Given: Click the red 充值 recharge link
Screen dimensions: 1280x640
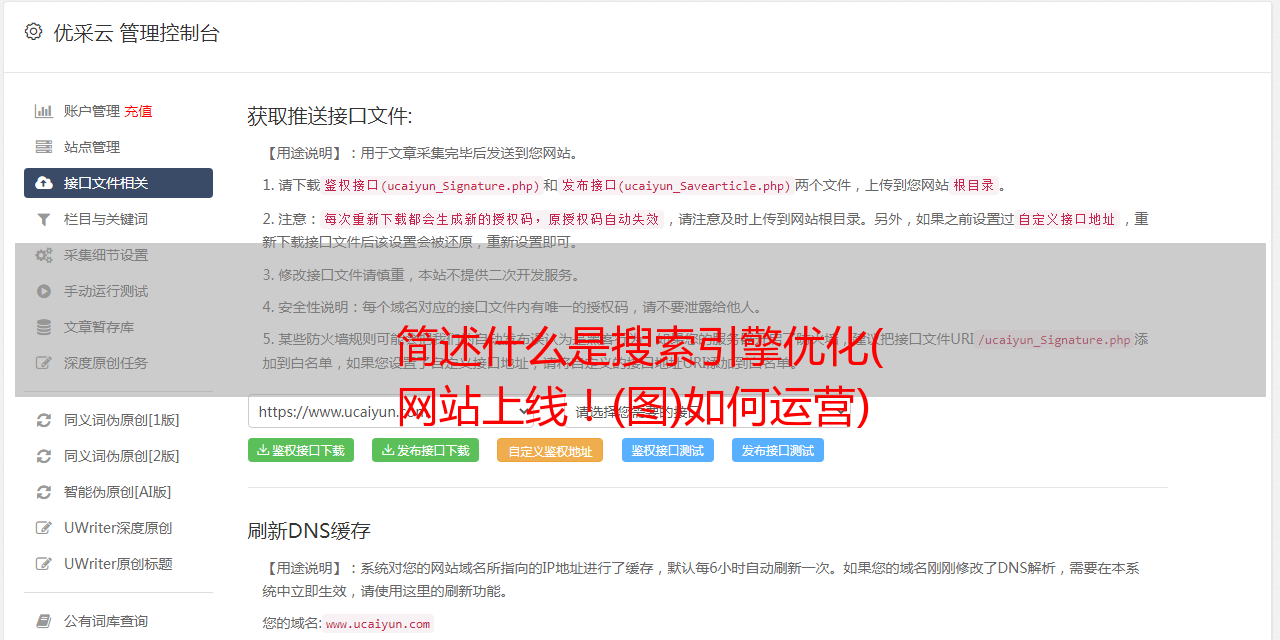Looking at the screenshot, I should click(138, 111).
